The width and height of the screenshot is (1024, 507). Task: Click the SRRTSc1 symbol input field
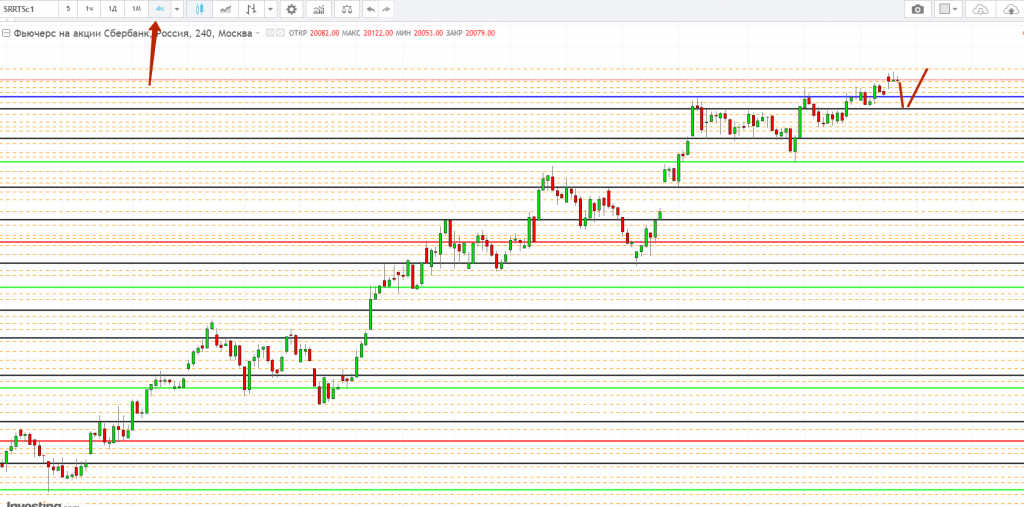pos(27,9)
